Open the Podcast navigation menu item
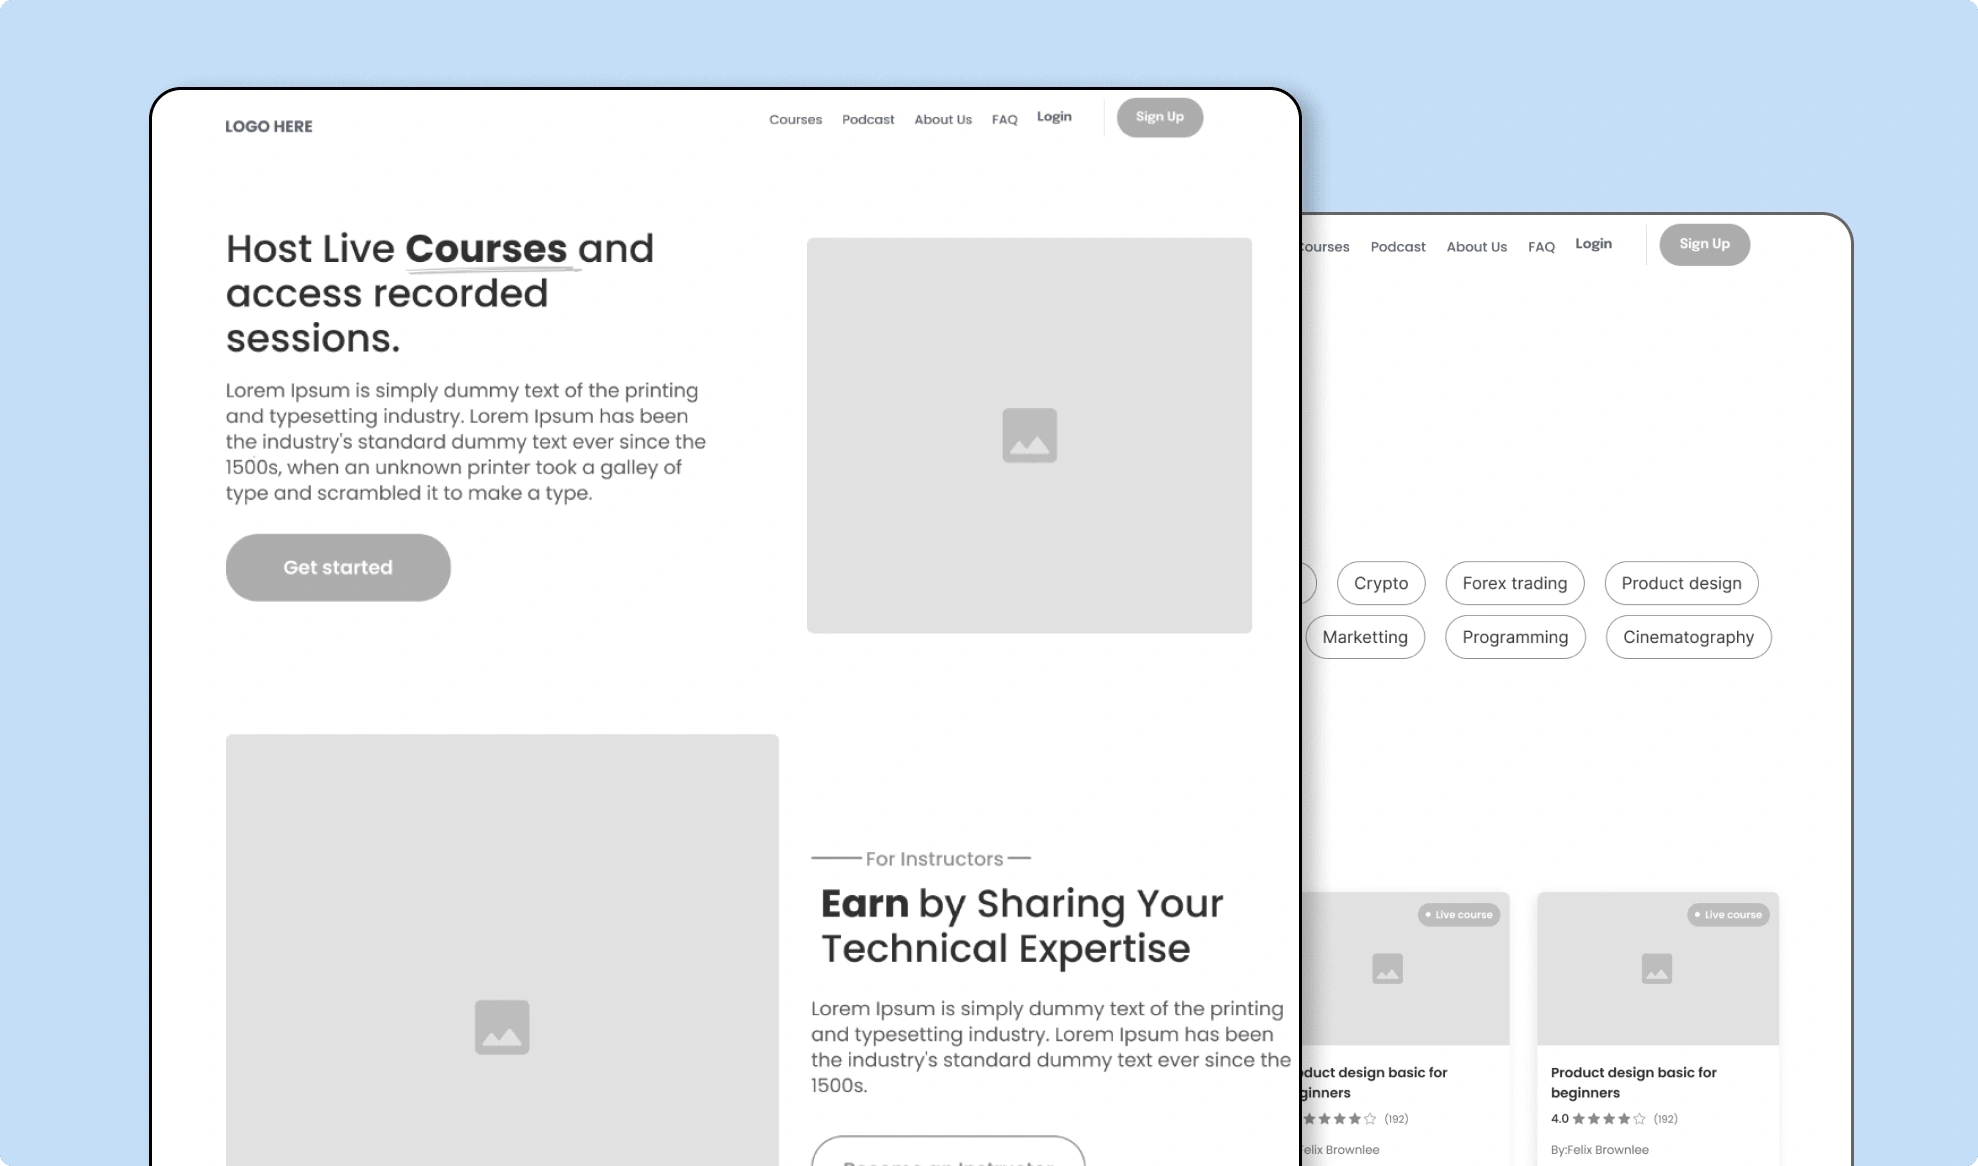Image resolution: width=1978 pixels, height=1166 pixels. [x=868, y=118]
